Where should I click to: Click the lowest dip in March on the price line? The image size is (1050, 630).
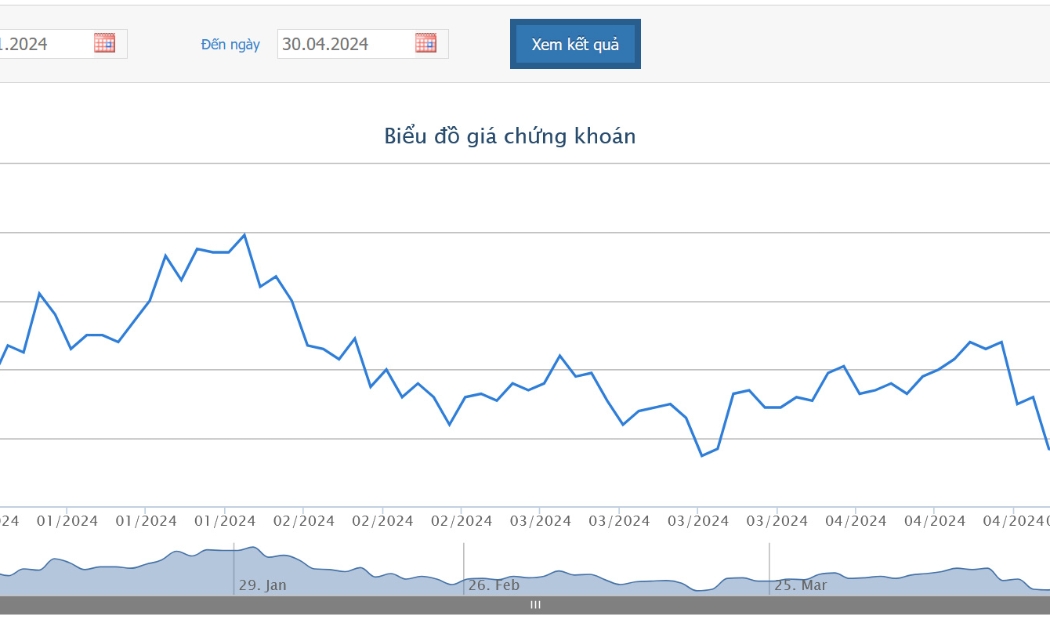point(702,456)
